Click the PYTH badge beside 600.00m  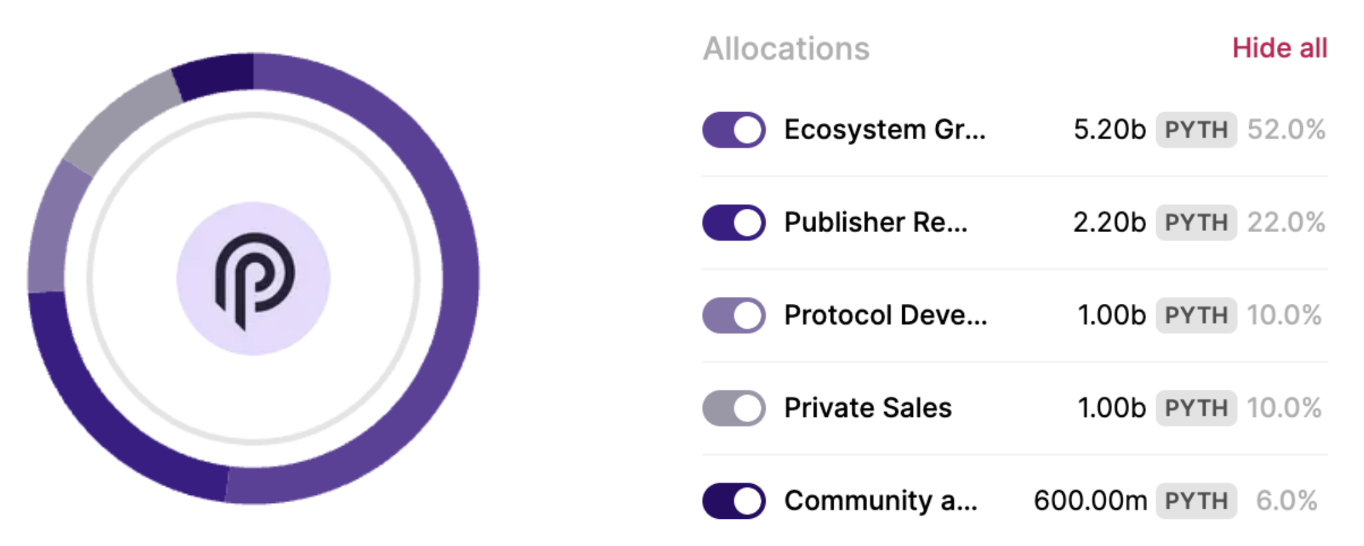point(1196,501)
